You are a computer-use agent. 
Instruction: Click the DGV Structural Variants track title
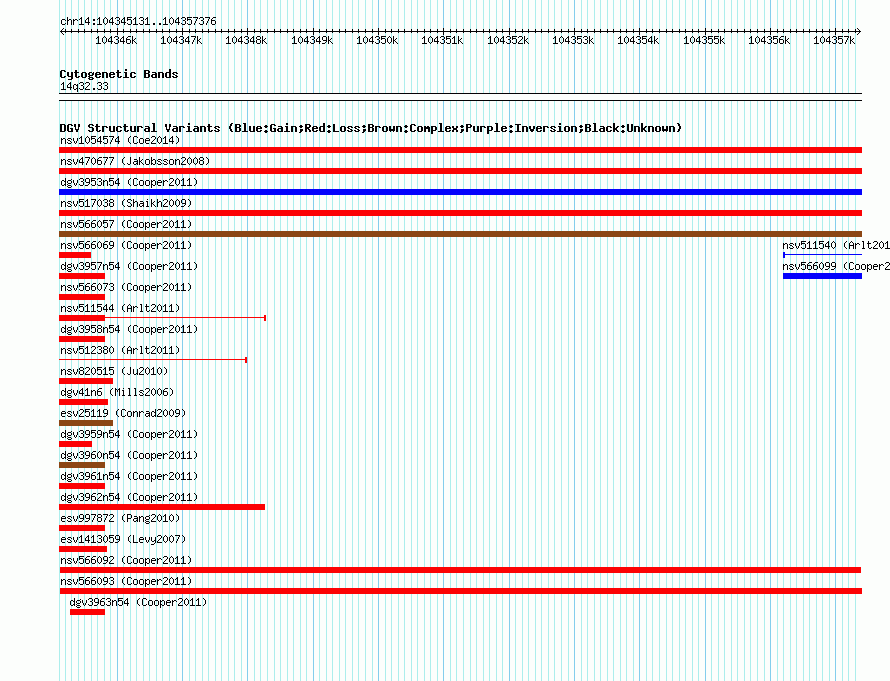coord(370,128)
